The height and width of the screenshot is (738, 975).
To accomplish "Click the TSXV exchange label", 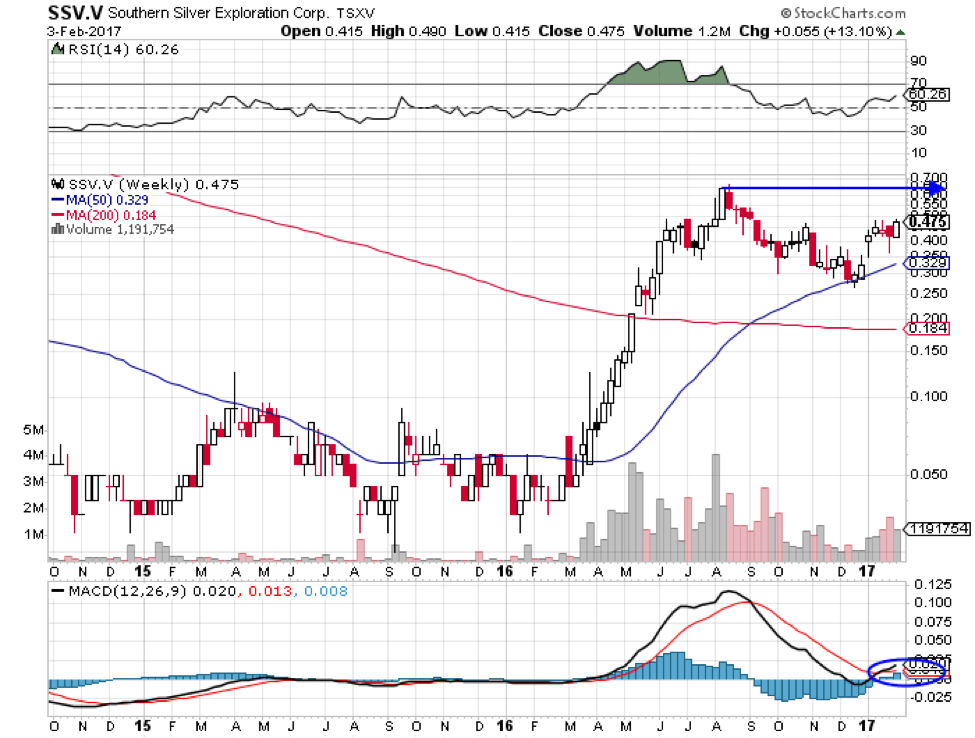I will click(356, 13).
